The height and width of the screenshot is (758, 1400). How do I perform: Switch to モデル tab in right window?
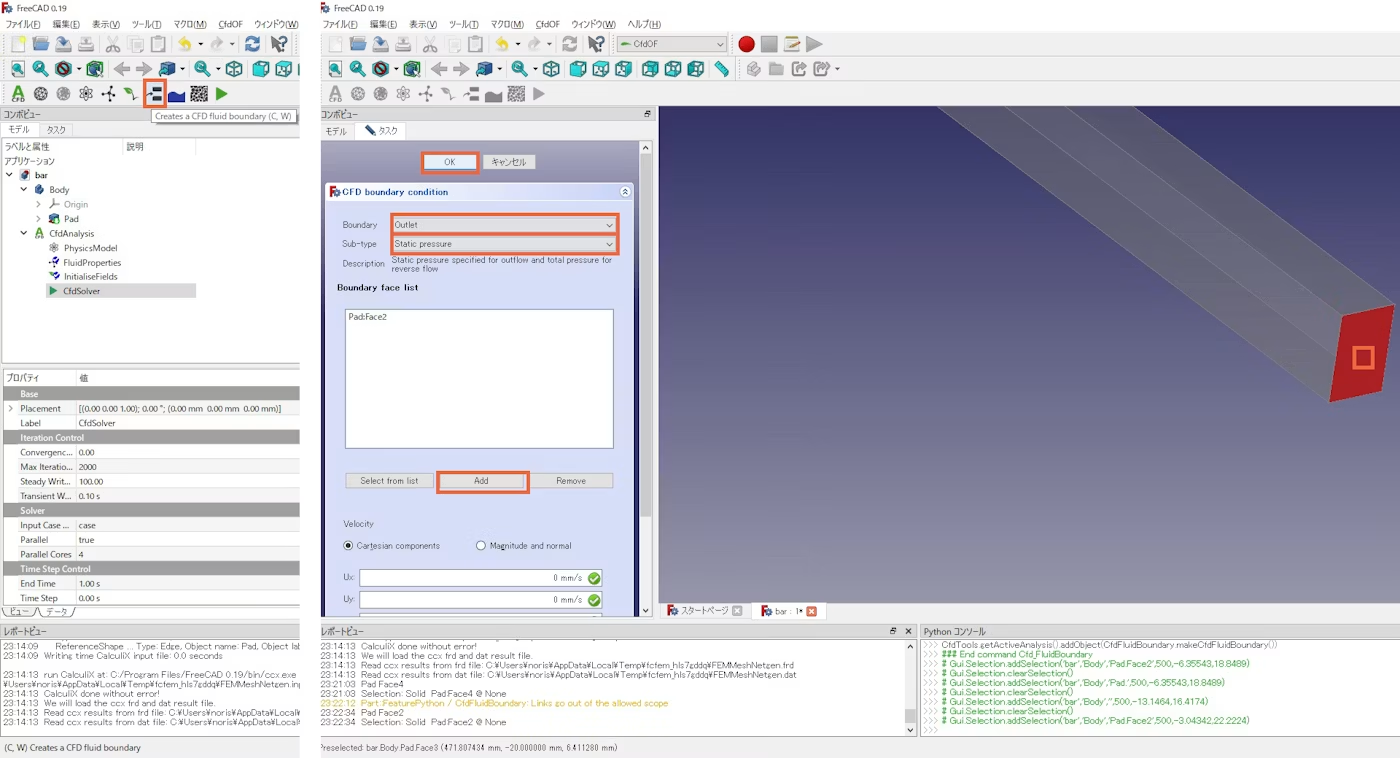pos(336,131)
